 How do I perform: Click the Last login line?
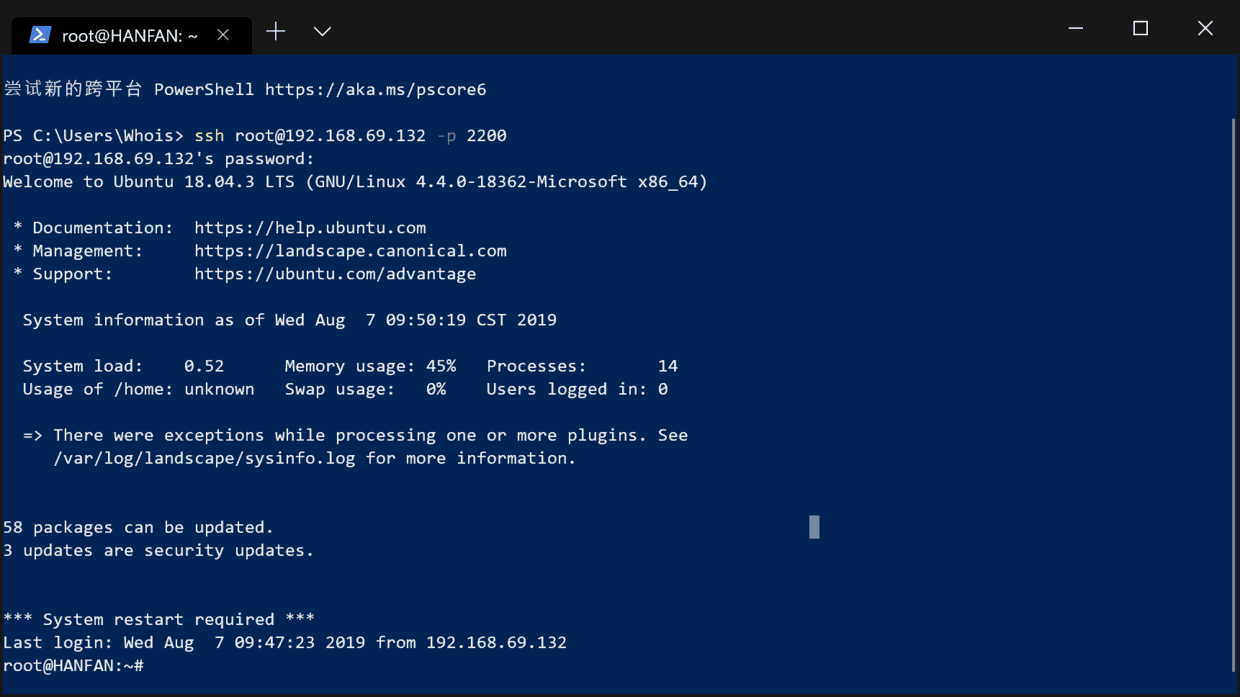(x=285, y=643)
